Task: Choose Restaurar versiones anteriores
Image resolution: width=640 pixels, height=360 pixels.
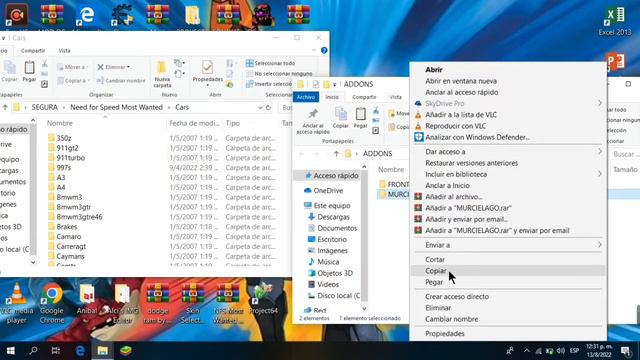Action: coord(471,163)
